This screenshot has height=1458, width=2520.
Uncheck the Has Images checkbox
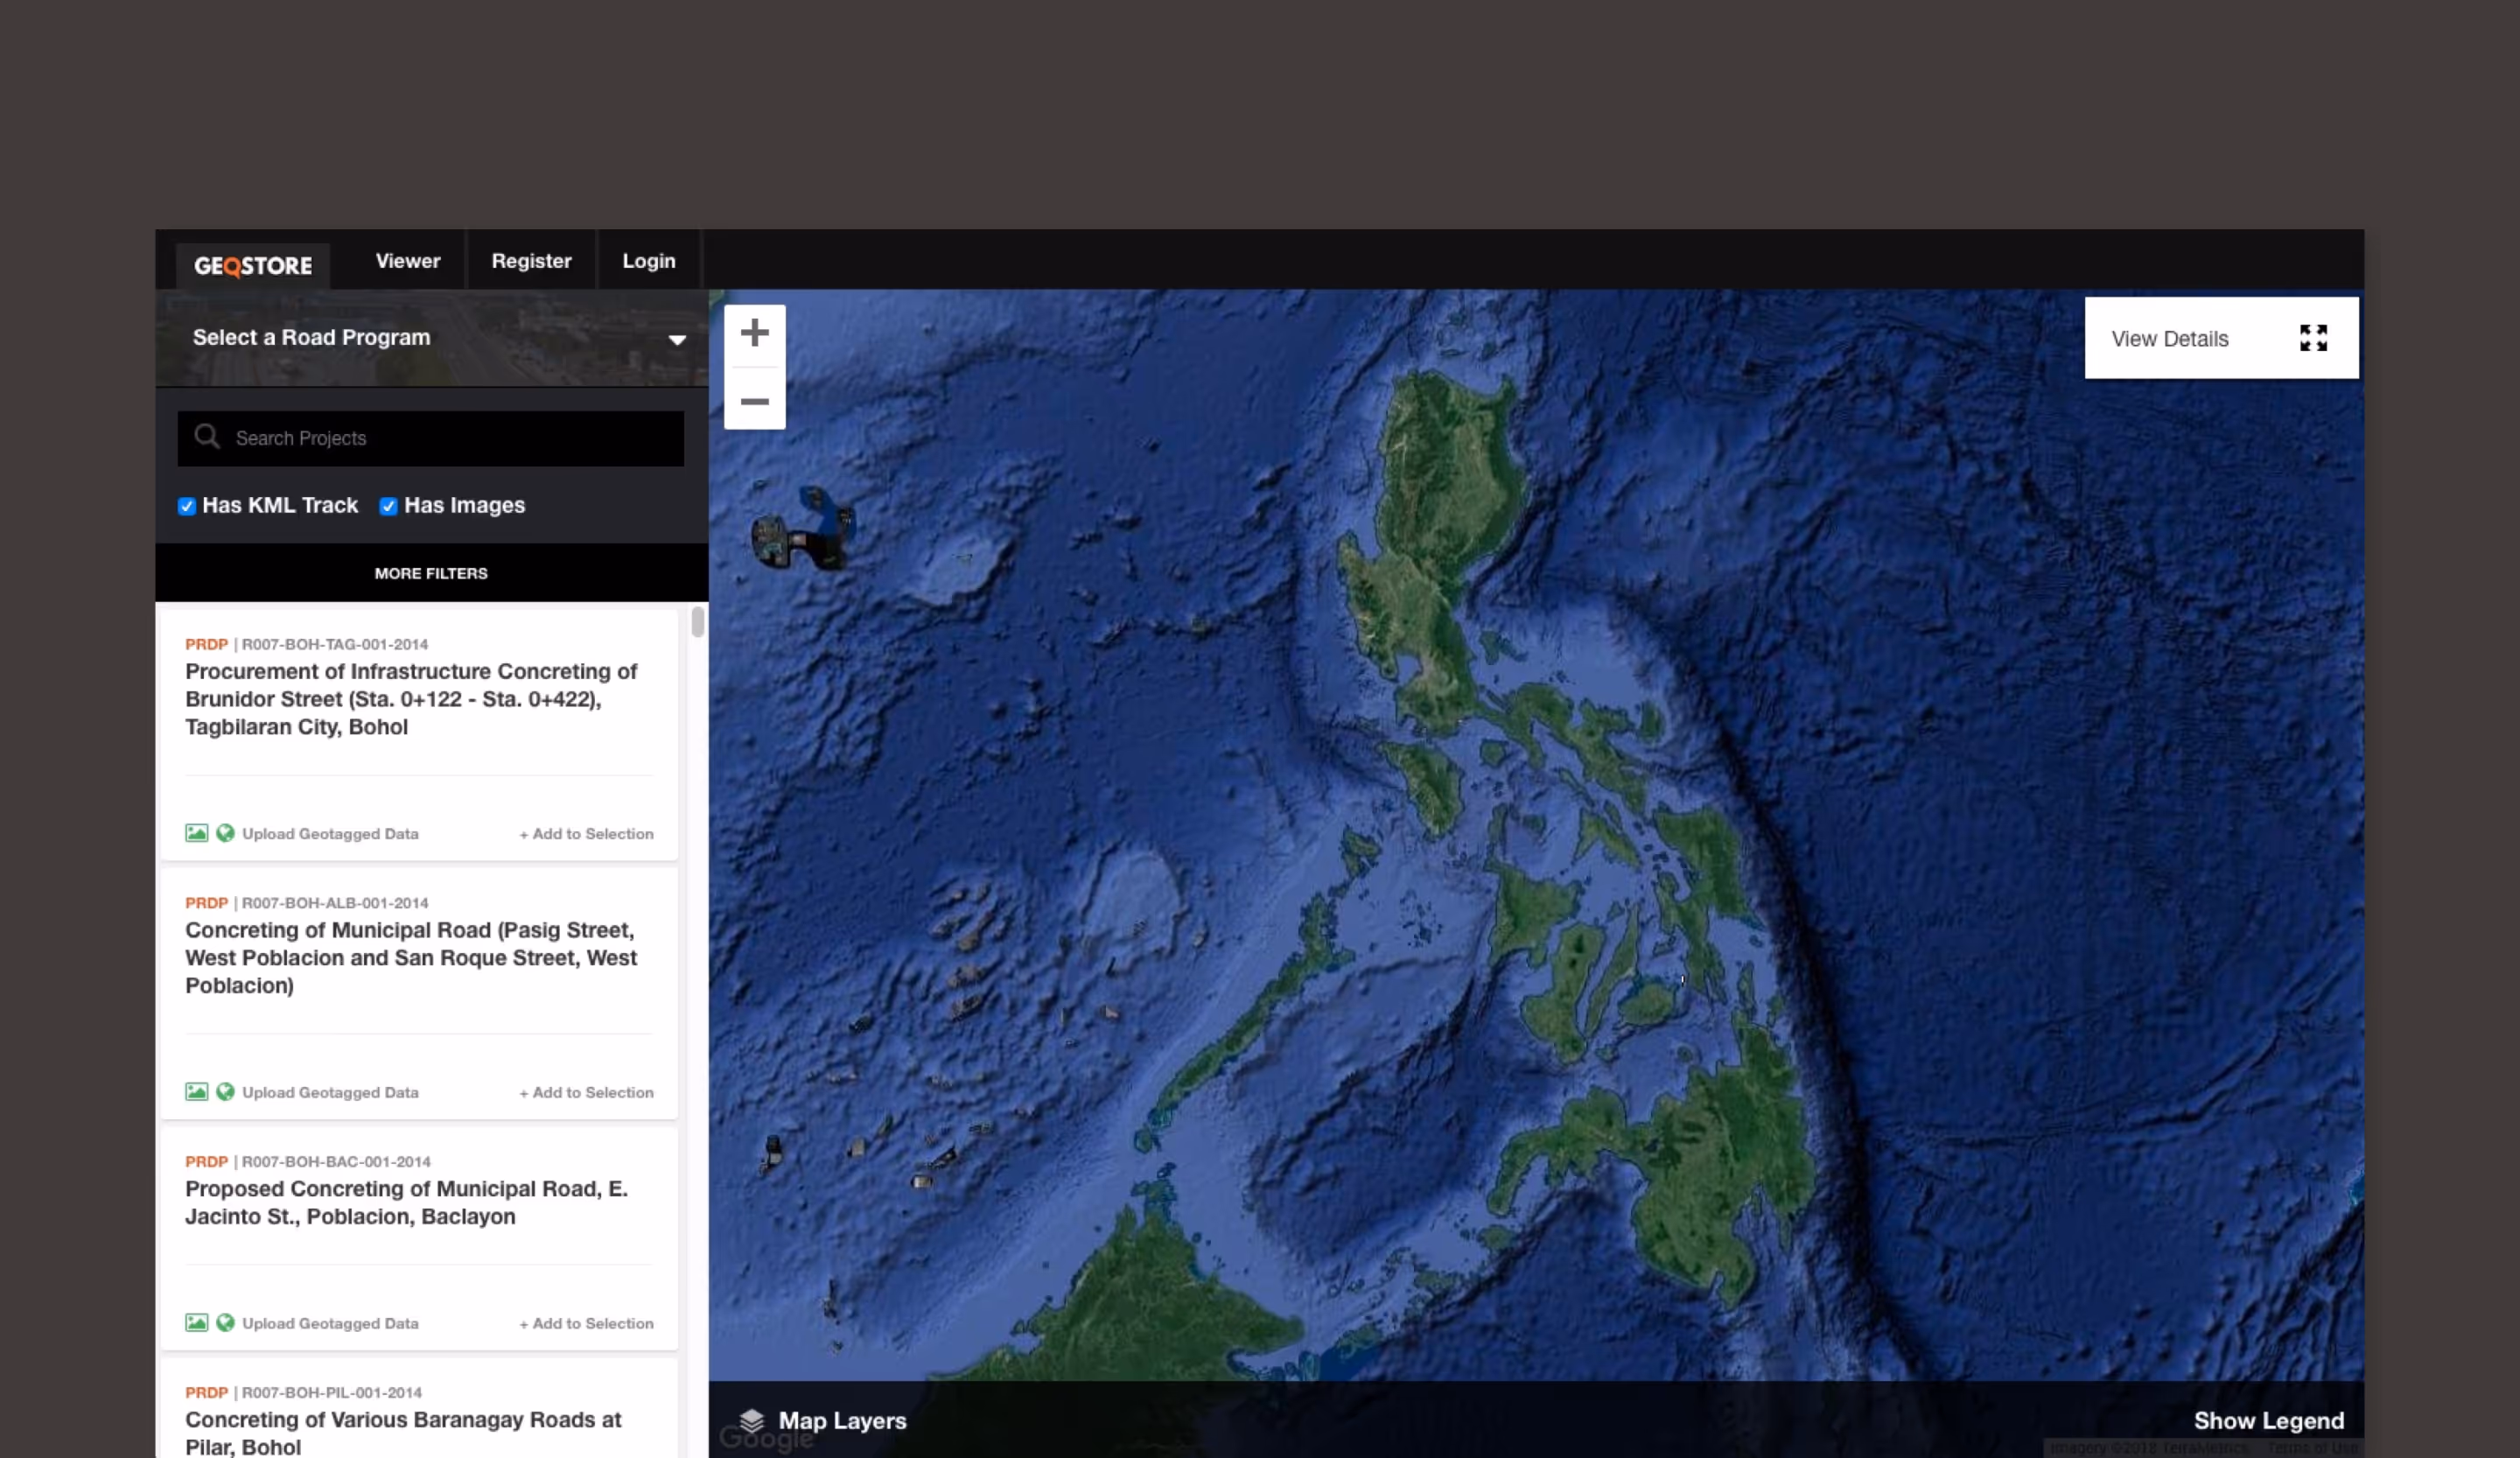point(388,506)
